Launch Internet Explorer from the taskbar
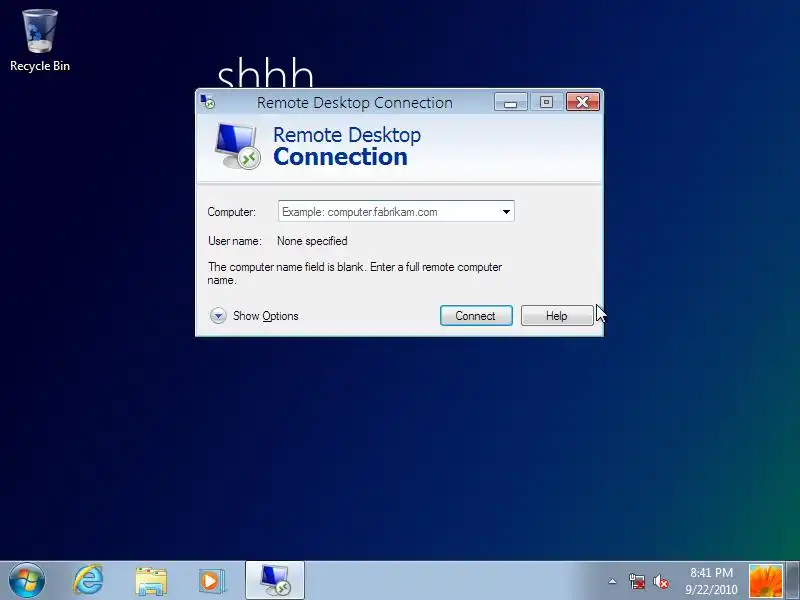Viewport: 800px width, 600px height. [88, 581]
